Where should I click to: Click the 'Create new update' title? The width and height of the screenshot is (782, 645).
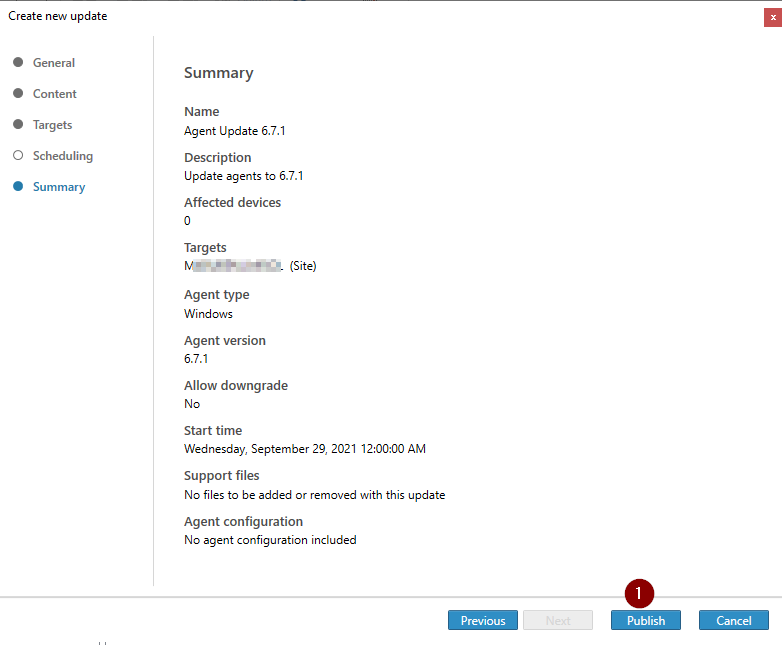coord(58,16)
